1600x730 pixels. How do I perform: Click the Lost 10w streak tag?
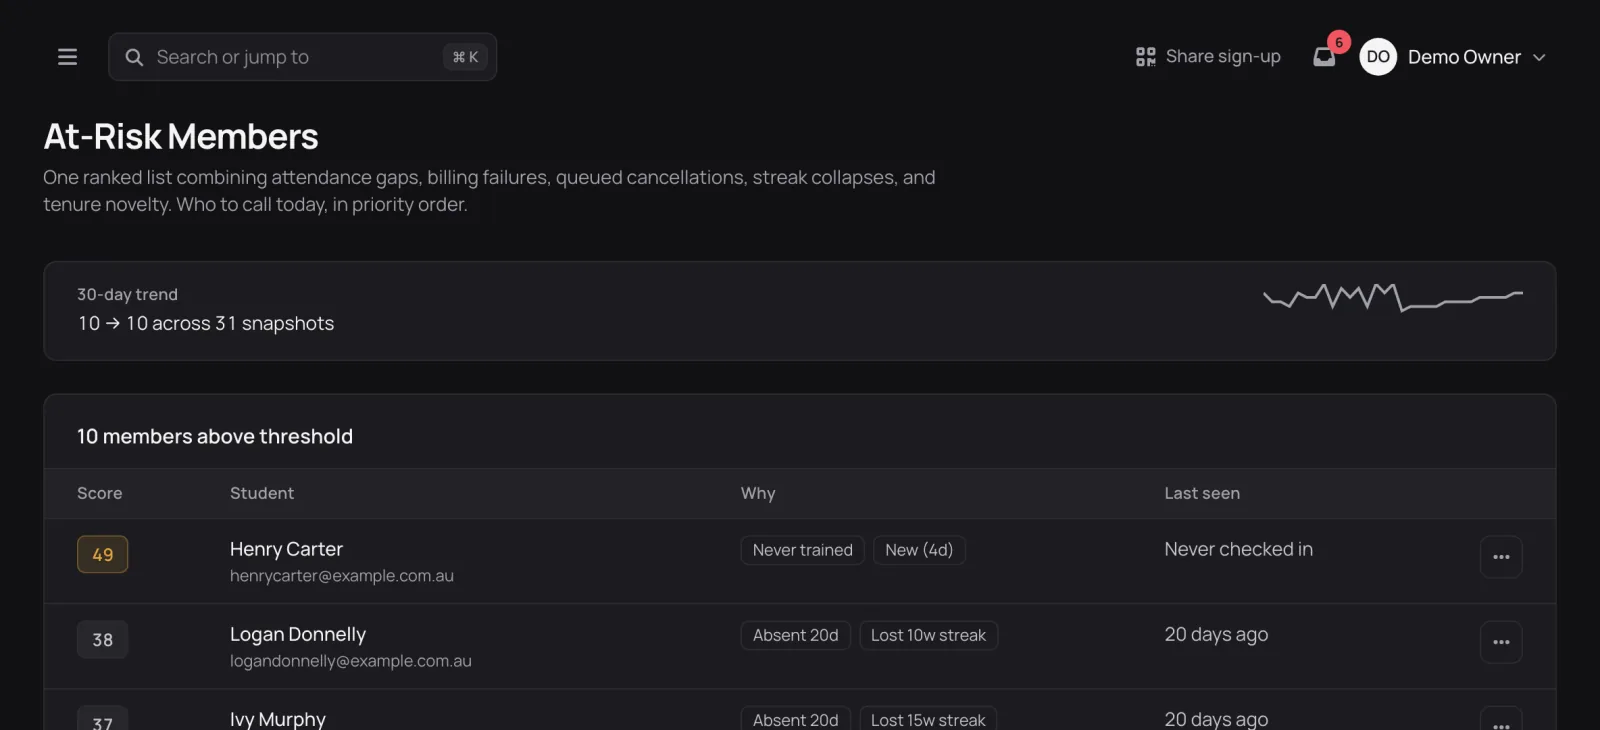[929, 635]
